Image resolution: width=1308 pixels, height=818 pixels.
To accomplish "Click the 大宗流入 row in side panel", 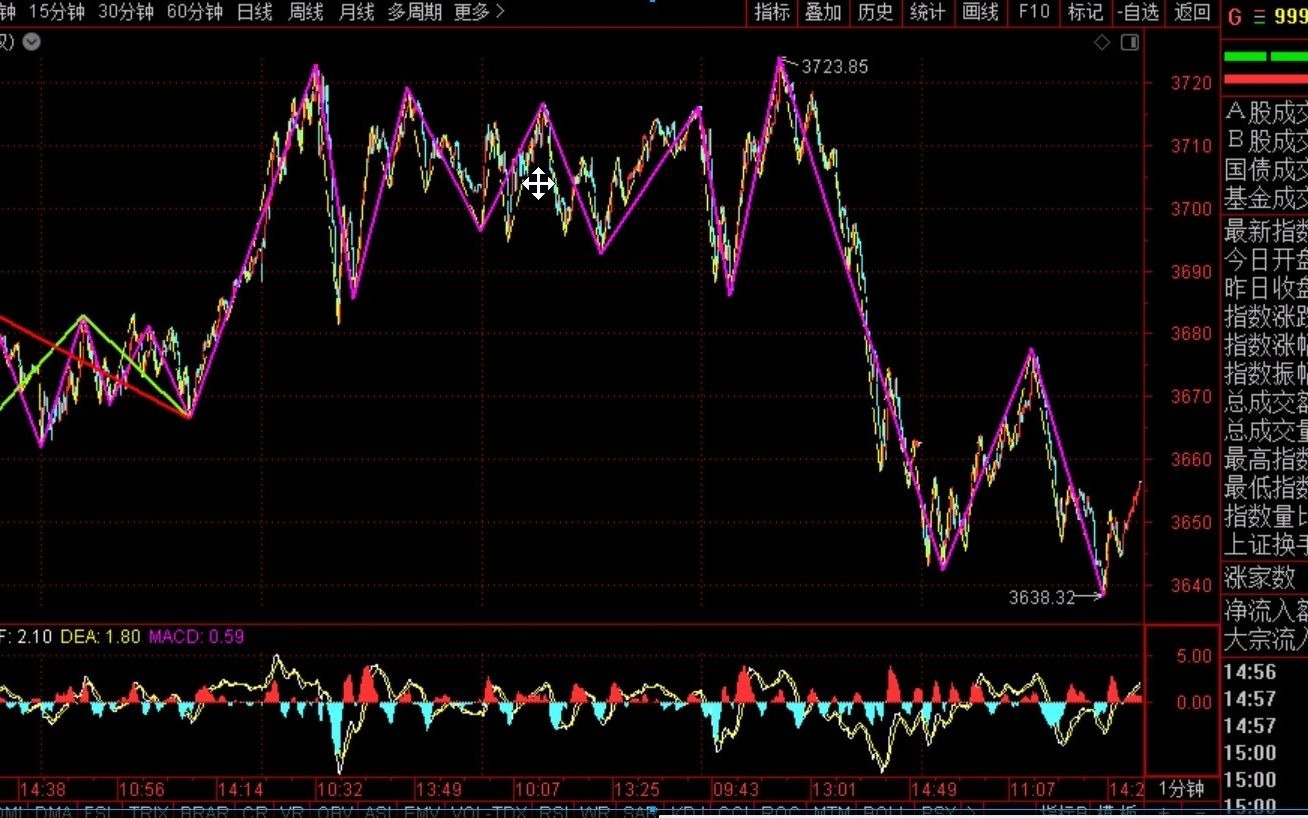I will pyautogui.click(x=1266, y=640).
